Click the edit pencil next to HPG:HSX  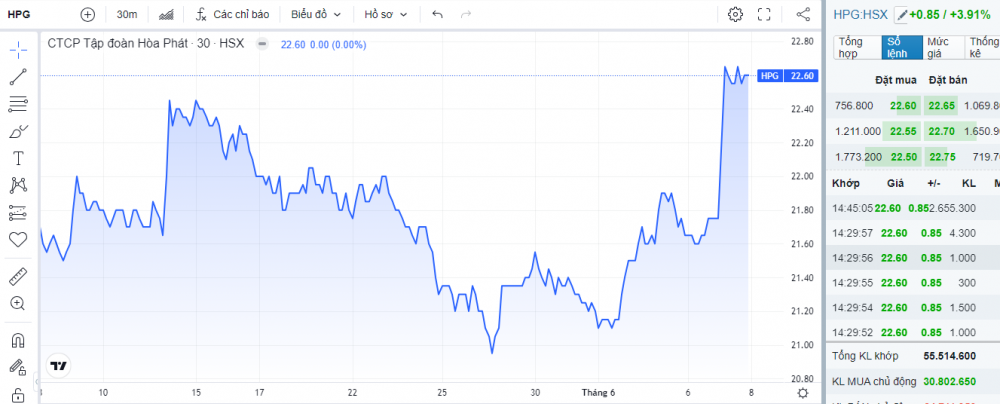[x=901, y=14]
